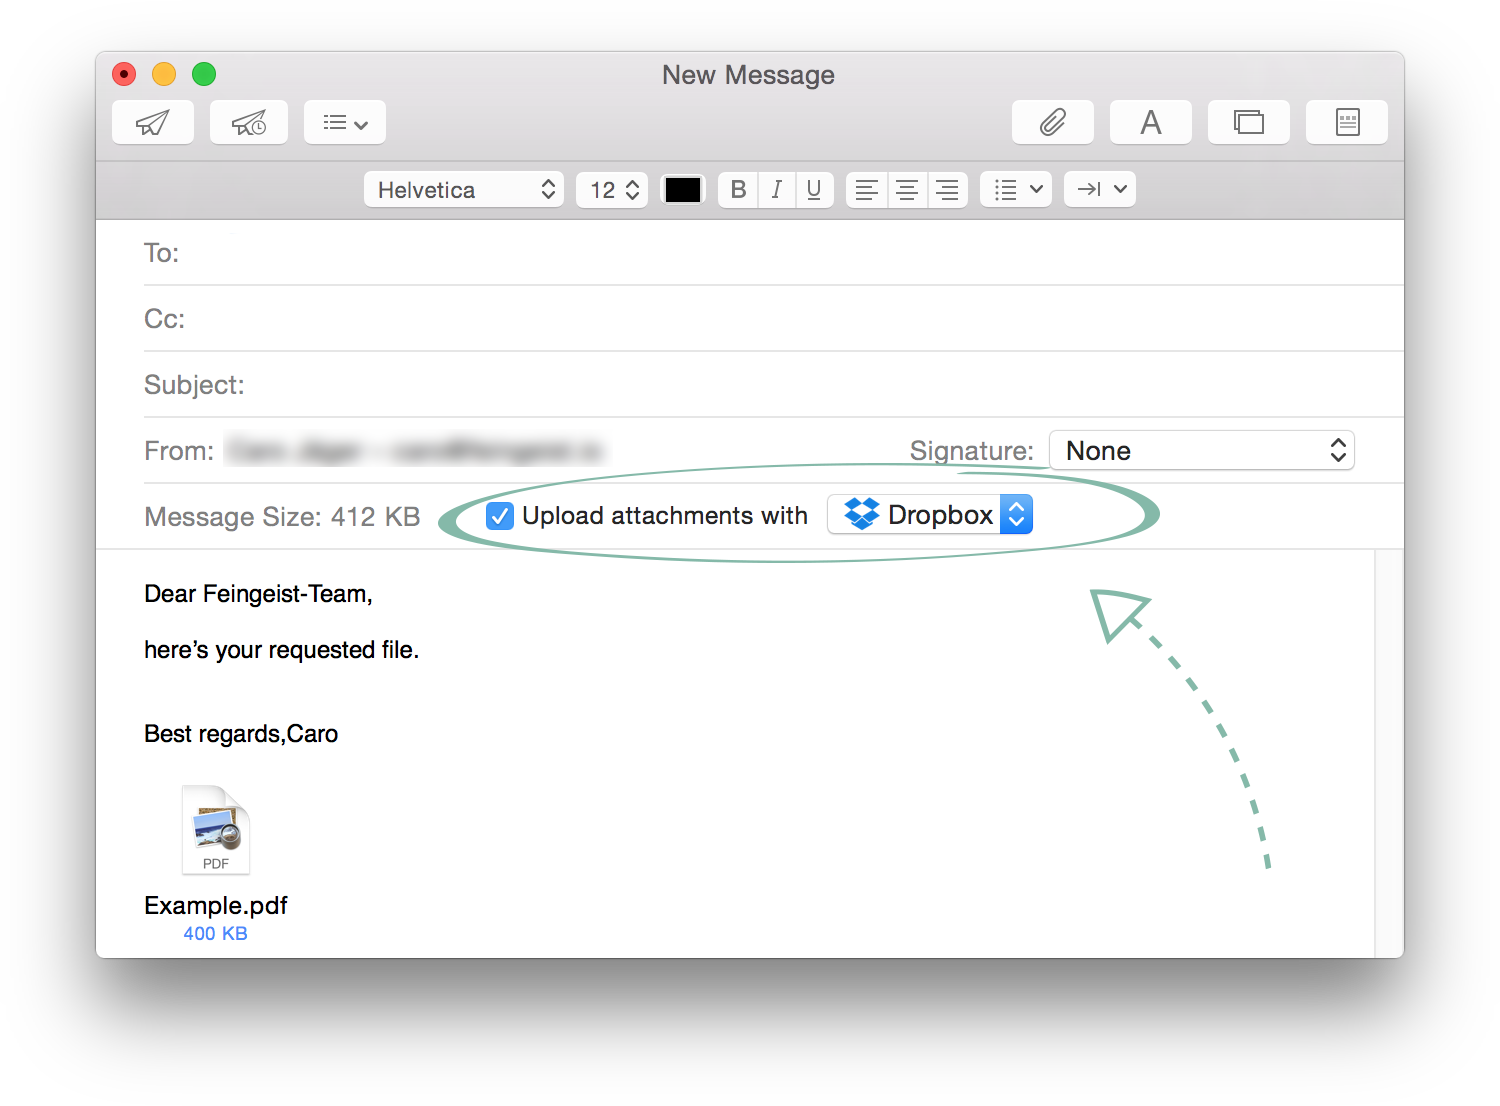Screen dimensions: 1500x1106
Task: Align text to the right
Action: 947,189
